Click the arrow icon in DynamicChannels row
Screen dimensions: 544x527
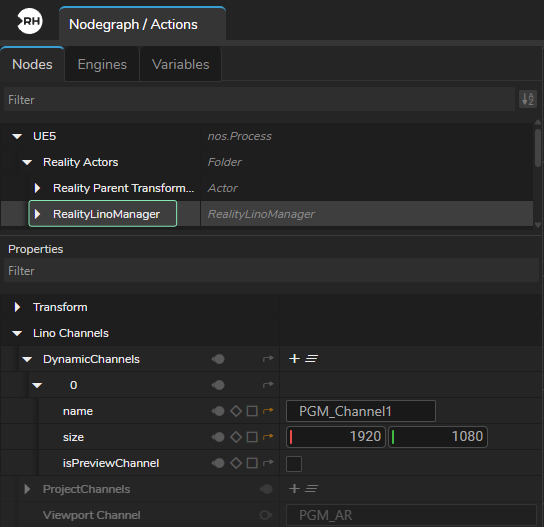268,358
